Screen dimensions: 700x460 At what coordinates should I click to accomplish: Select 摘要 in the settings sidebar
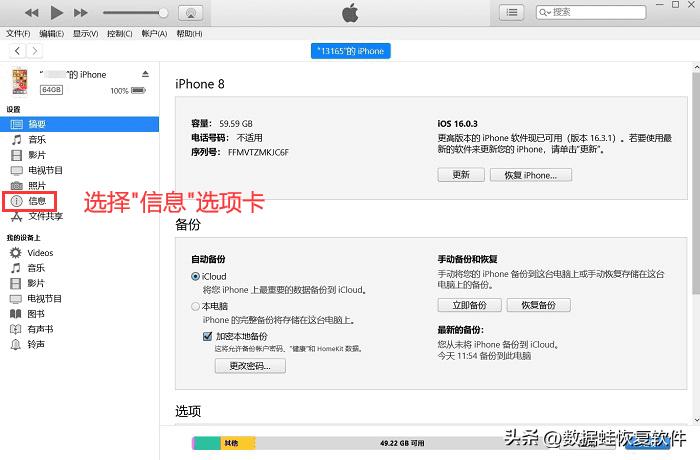(79, 124)
